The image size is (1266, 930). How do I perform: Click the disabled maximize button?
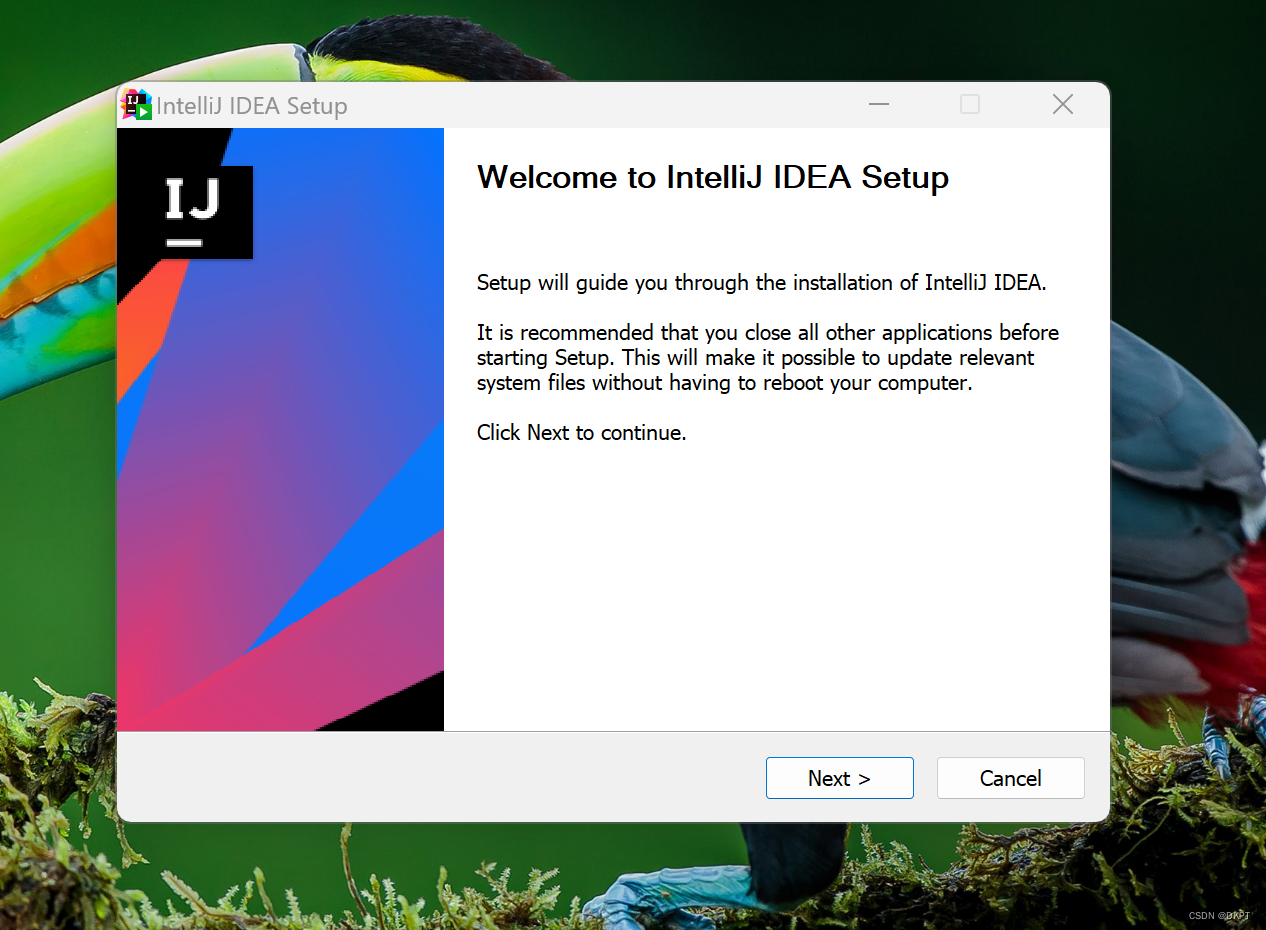(x=970, y=104)
